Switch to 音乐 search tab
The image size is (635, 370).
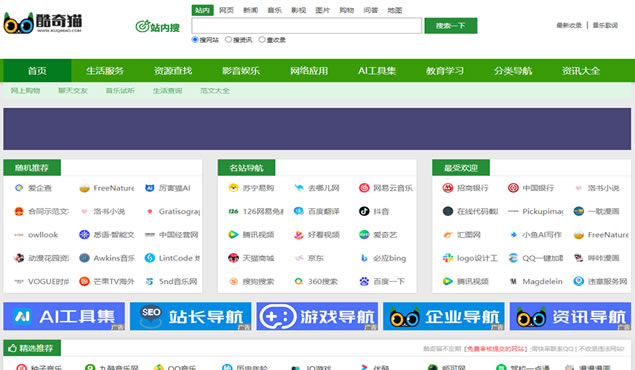click(275, 10)
